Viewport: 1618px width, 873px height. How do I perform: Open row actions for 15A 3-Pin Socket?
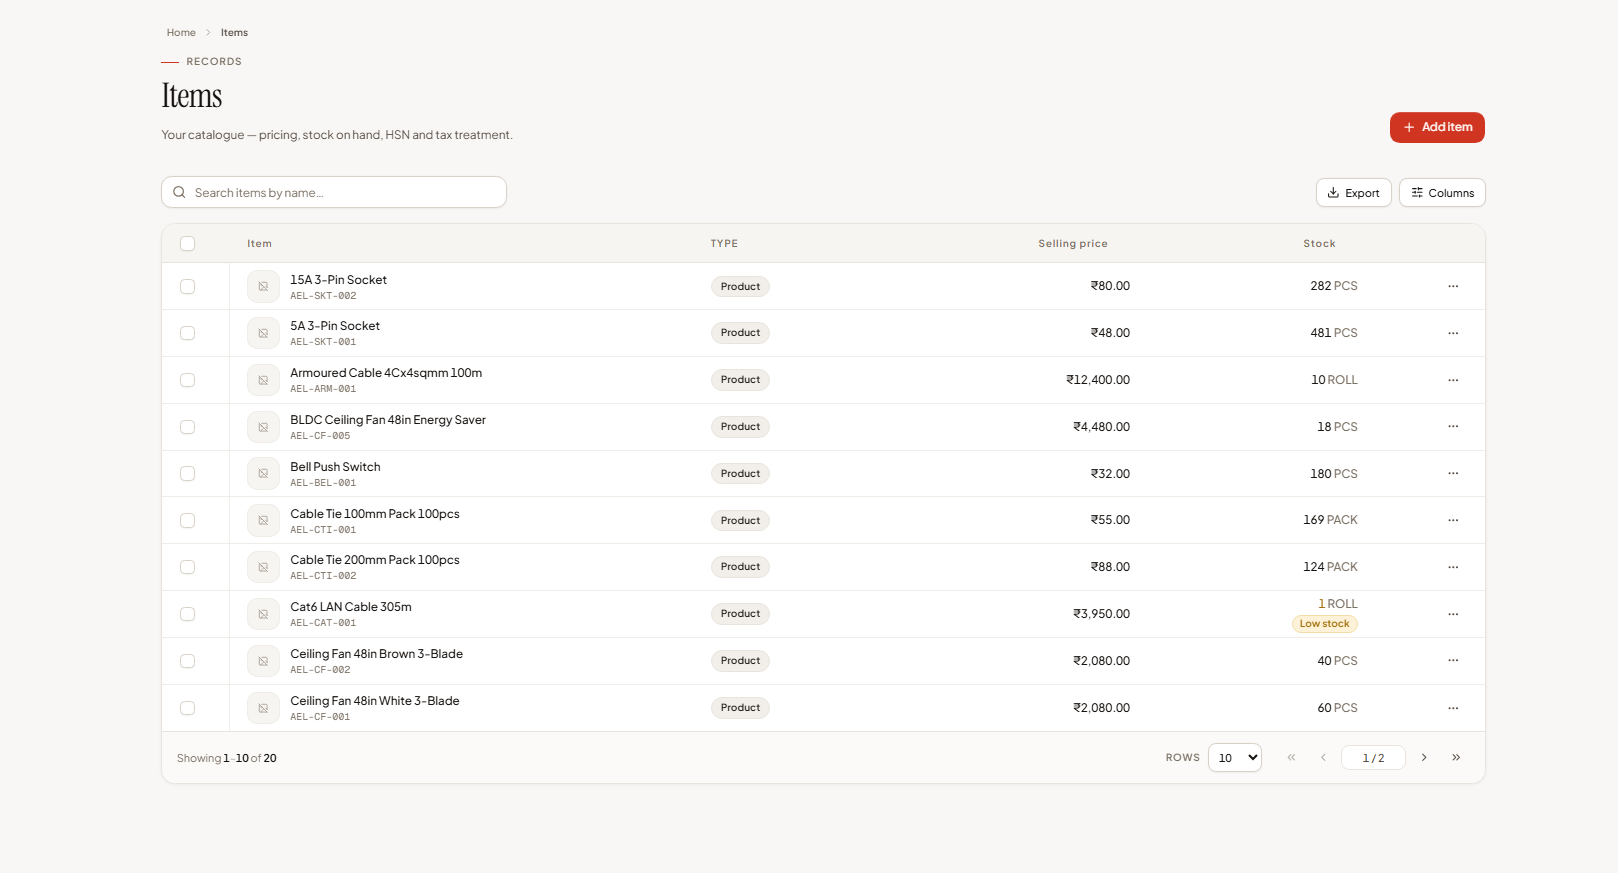tap(1453, 286)
